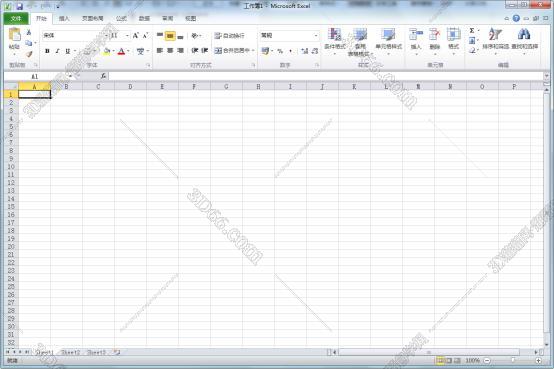Open AutoSum dropdown arrow
Viewport: 554px width, 369px height.
(x=479, y=31)
